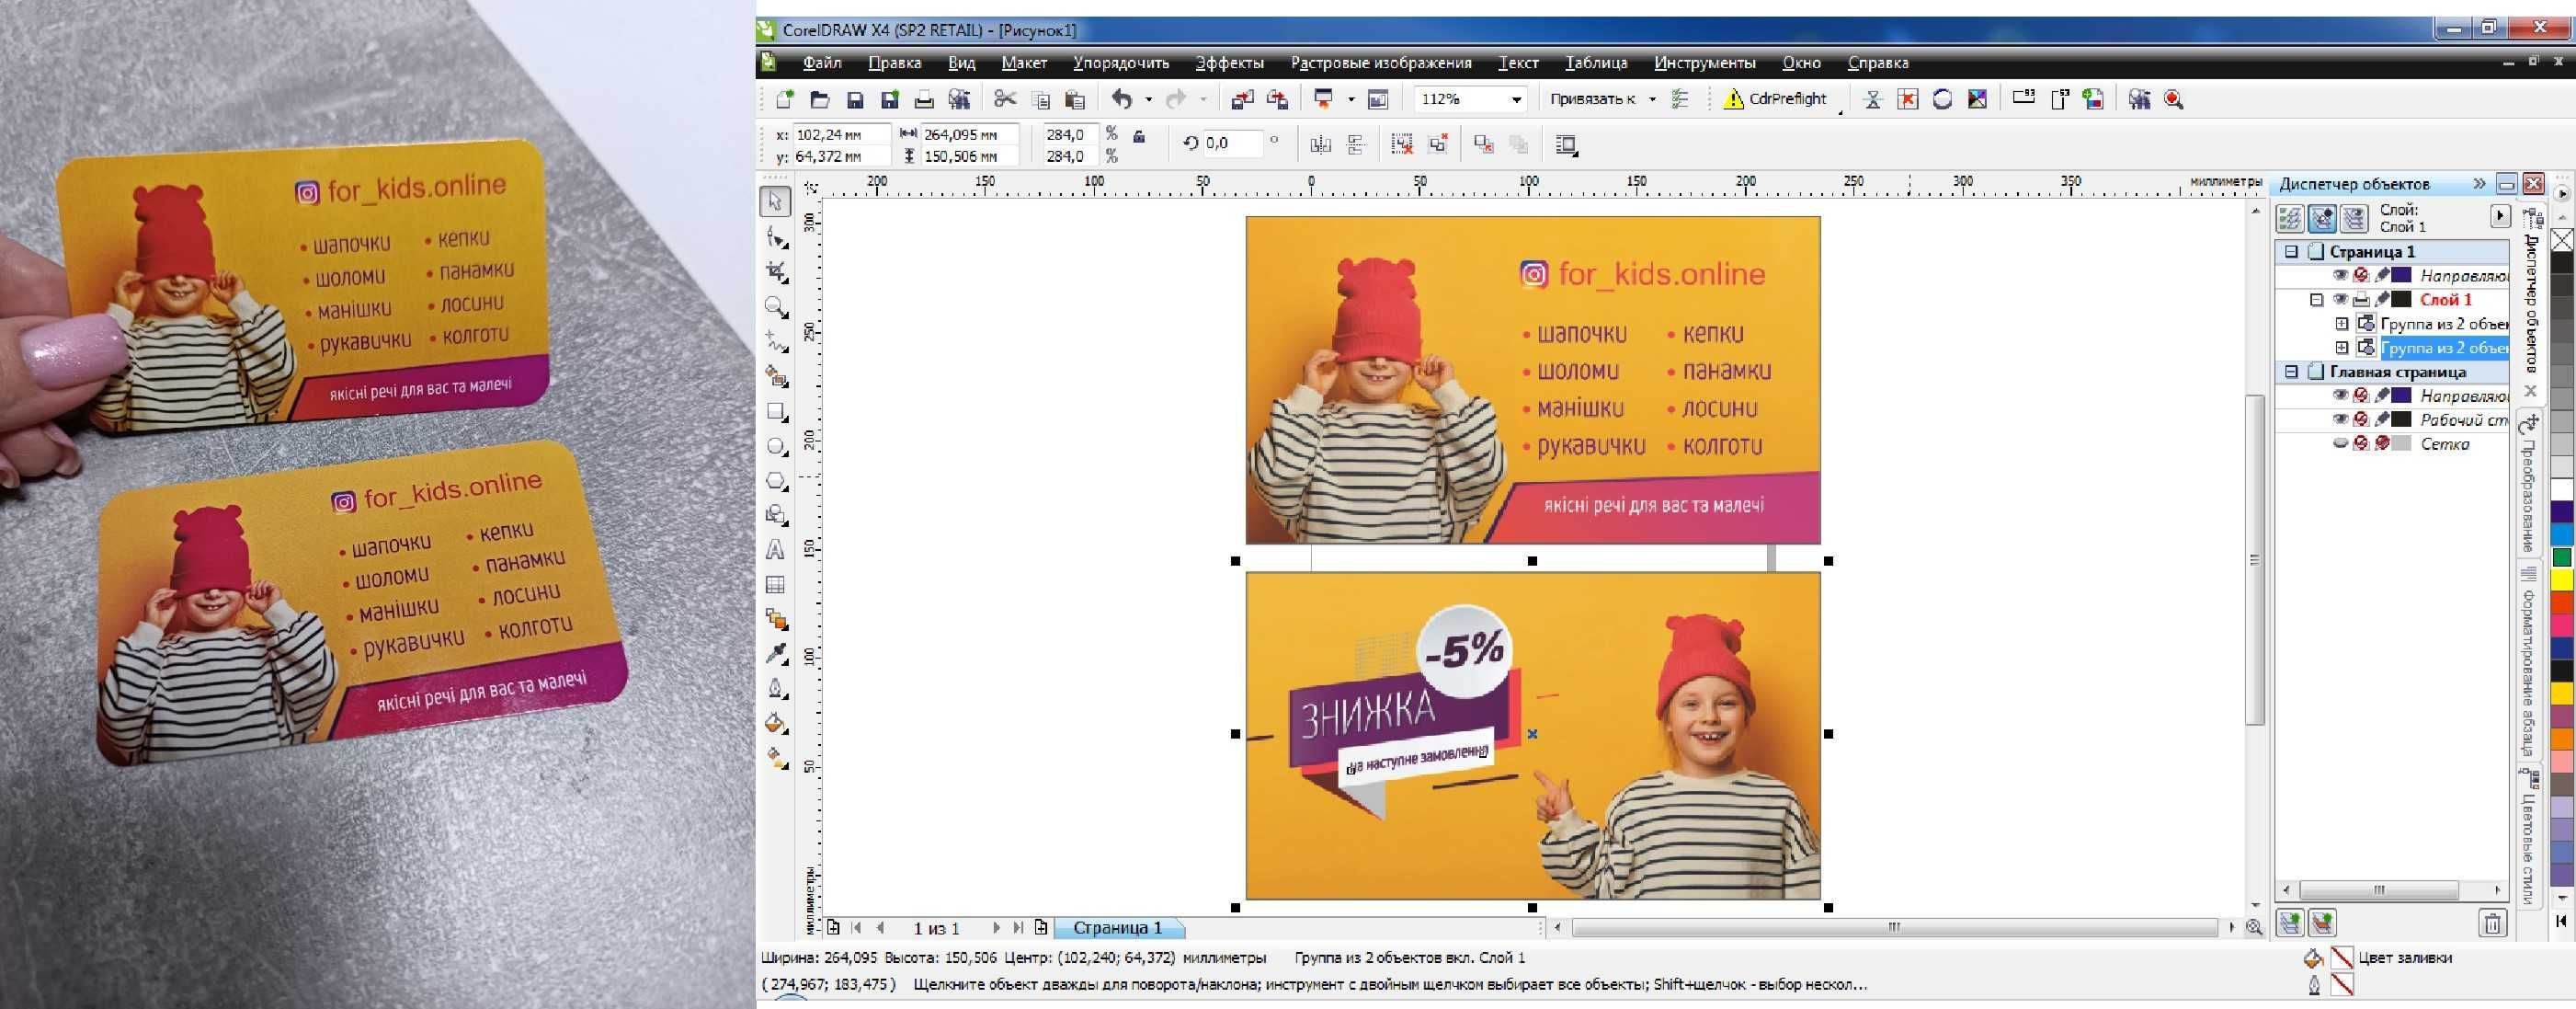Screen dimensions: 2576x1009
Task: Expand the first Группа из 2 объектов
Action: click(x=2342, y=323)
